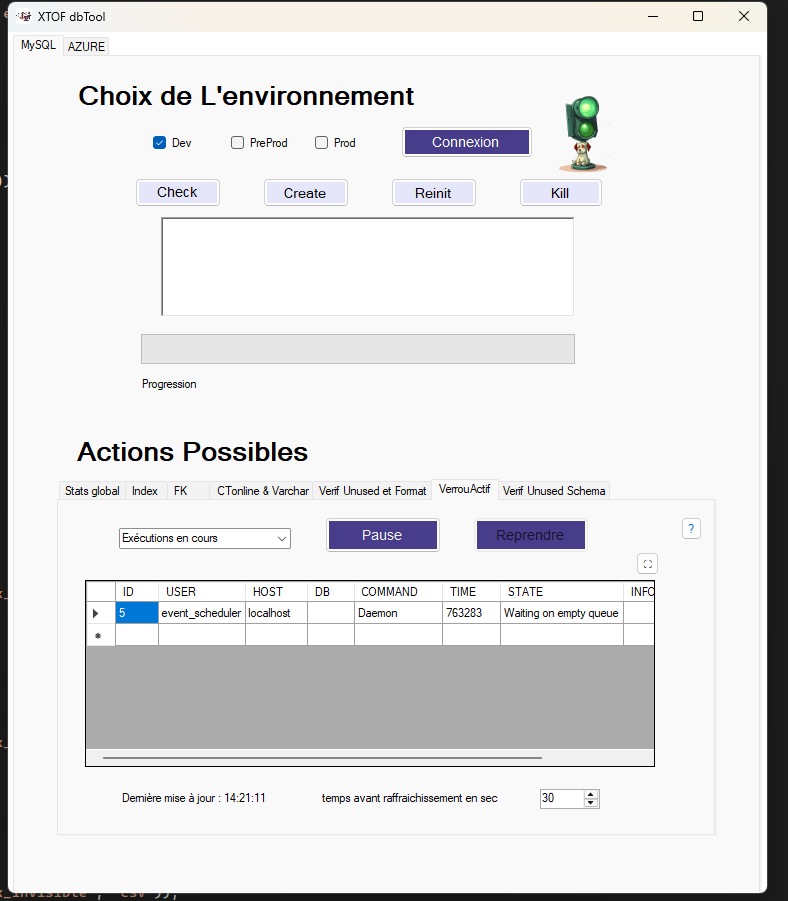This screenshot has width=788, height=901.
Task: Uncheck the Dev environment checkbox
Action: pyautogui.click(x=159, y=143)
